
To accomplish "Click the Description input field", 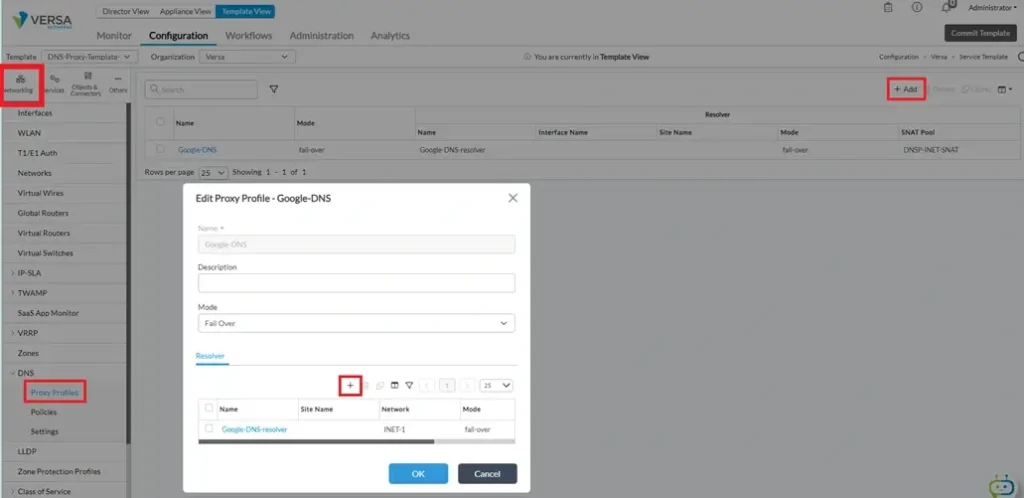I will coord(356,283).
